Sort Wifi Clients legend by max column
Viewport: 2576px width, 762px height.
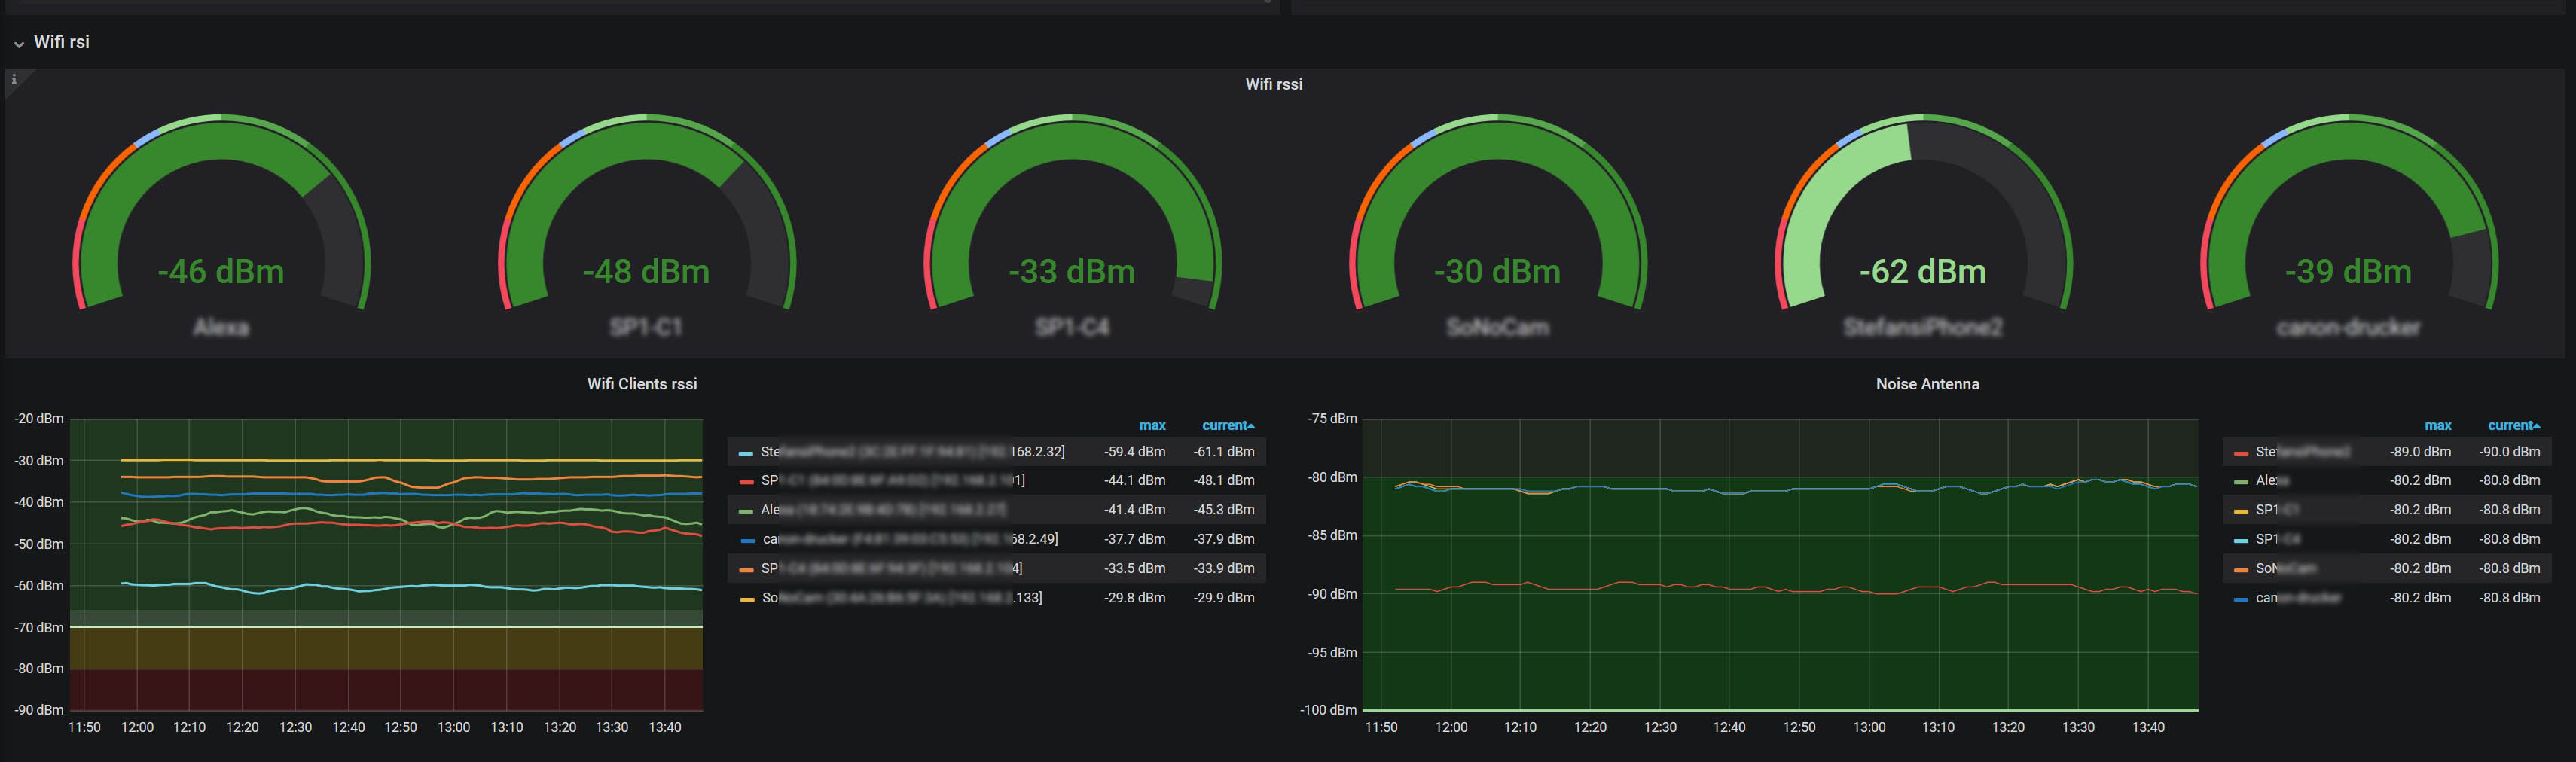(1152, 425)
